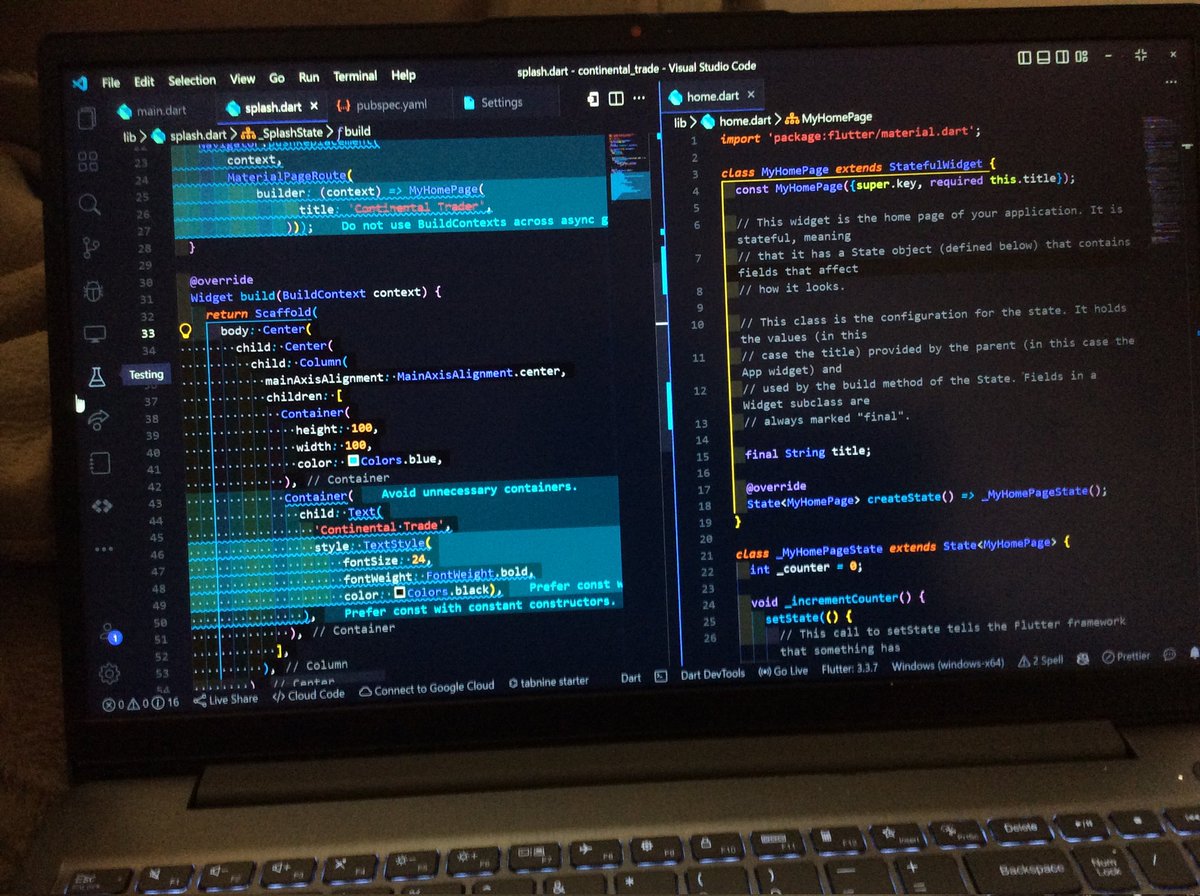1200x896 pixels.
Task: Open the Testing flask icon
Action: [x=96, y=377]
